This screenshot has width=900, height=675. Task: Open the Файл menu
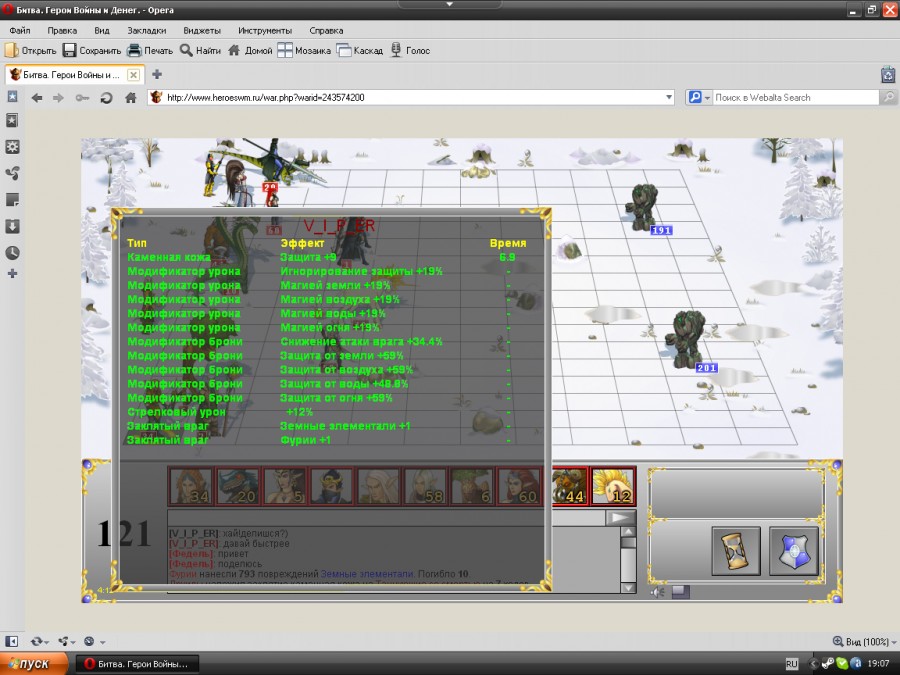(20, 30)
